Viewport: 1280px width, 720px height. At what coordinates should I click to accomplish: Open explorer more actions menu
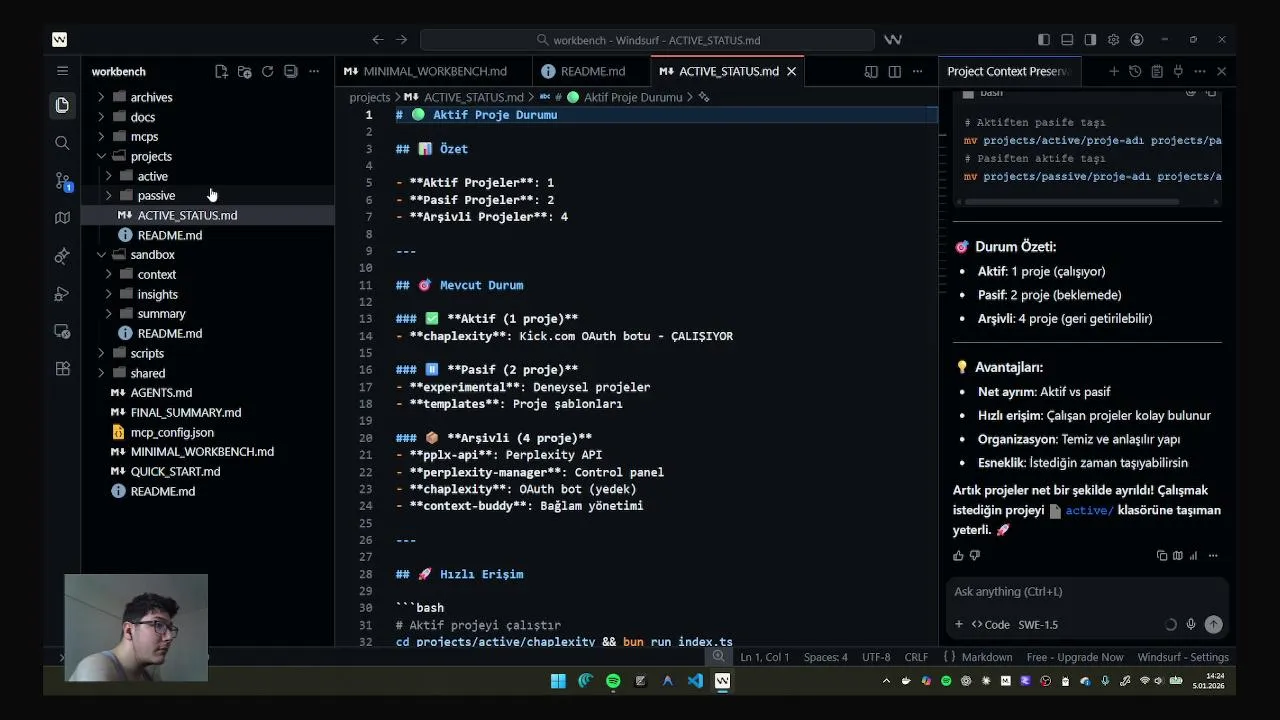pyautogui.click(x=314, y=72)
